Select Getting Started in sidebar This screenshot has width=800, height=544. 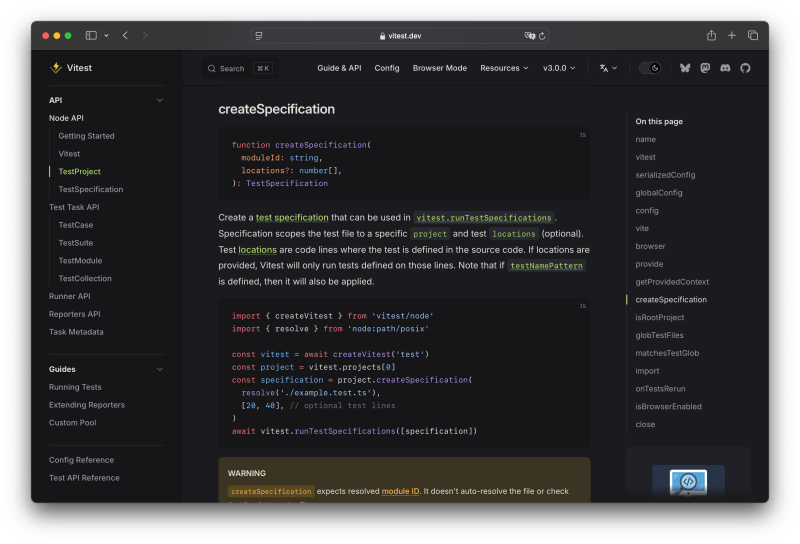tap(86, 136)
